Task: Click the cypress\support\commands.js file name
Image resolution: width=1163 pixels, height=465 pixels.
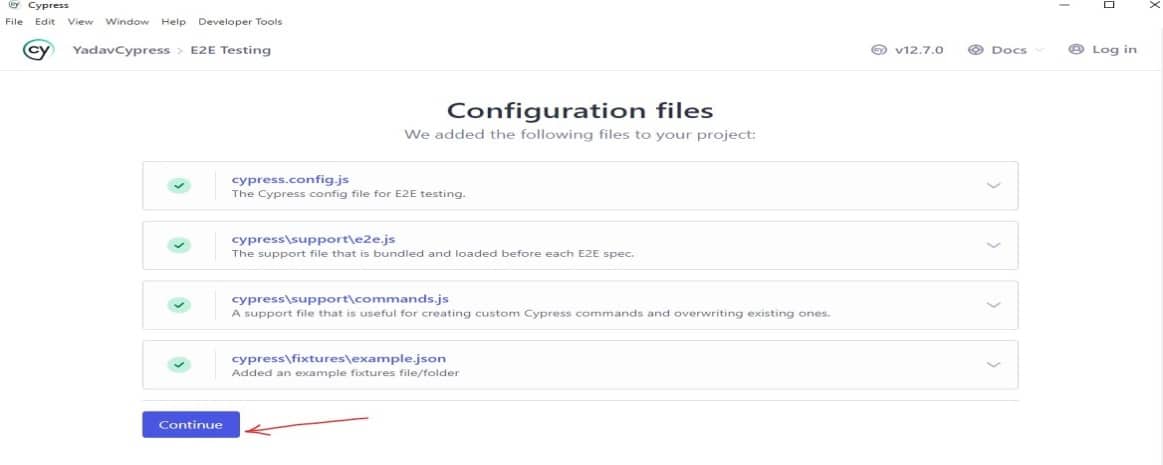Action: [340, 299]
